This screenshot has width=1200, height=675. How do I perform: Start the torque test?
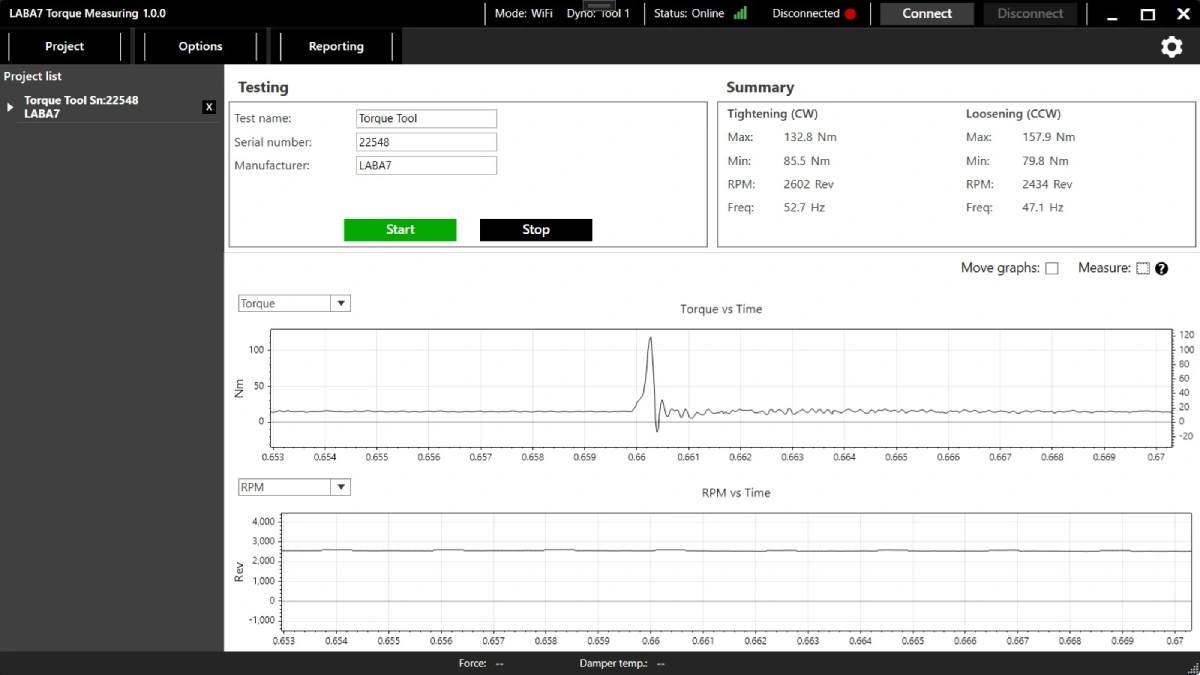tap(400, 230)
